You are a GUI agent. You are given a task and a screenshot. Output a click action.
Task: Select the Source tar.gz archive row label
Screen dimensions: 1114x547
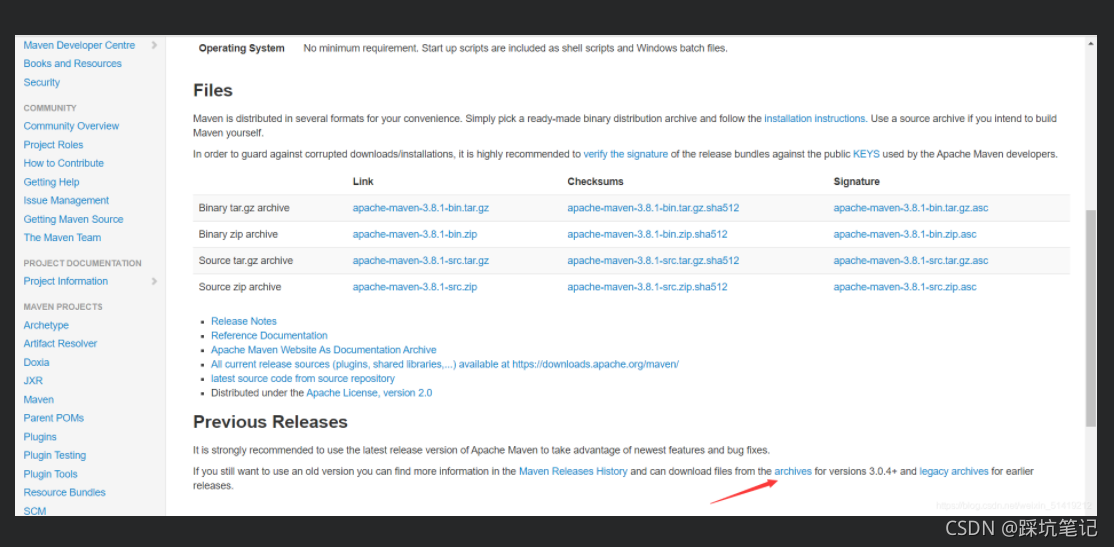tap(246, 261)
